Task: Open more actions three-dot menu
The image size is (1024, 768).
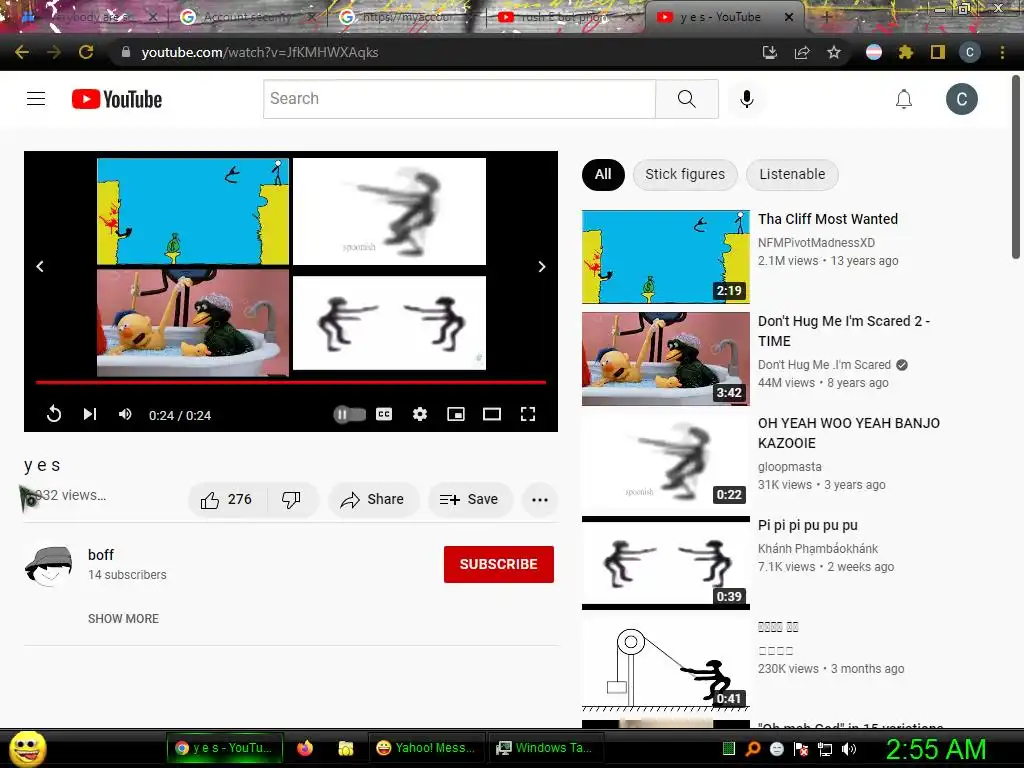Action: 540,500
